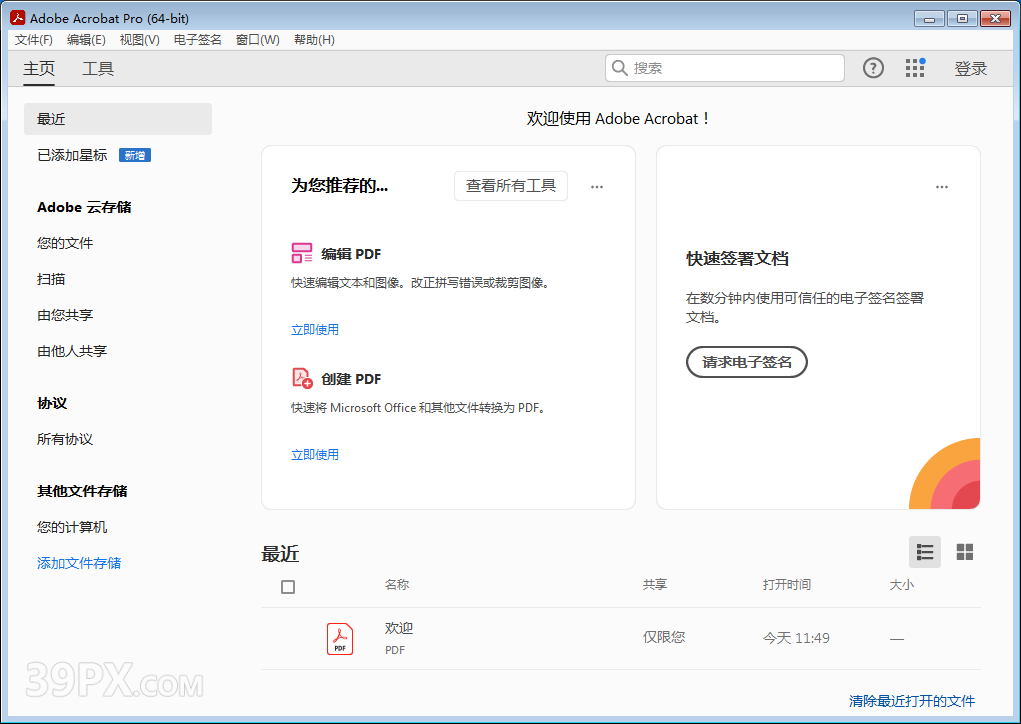
Task: Click the 创建 PDF tool icon
Action: click(302, 378)
